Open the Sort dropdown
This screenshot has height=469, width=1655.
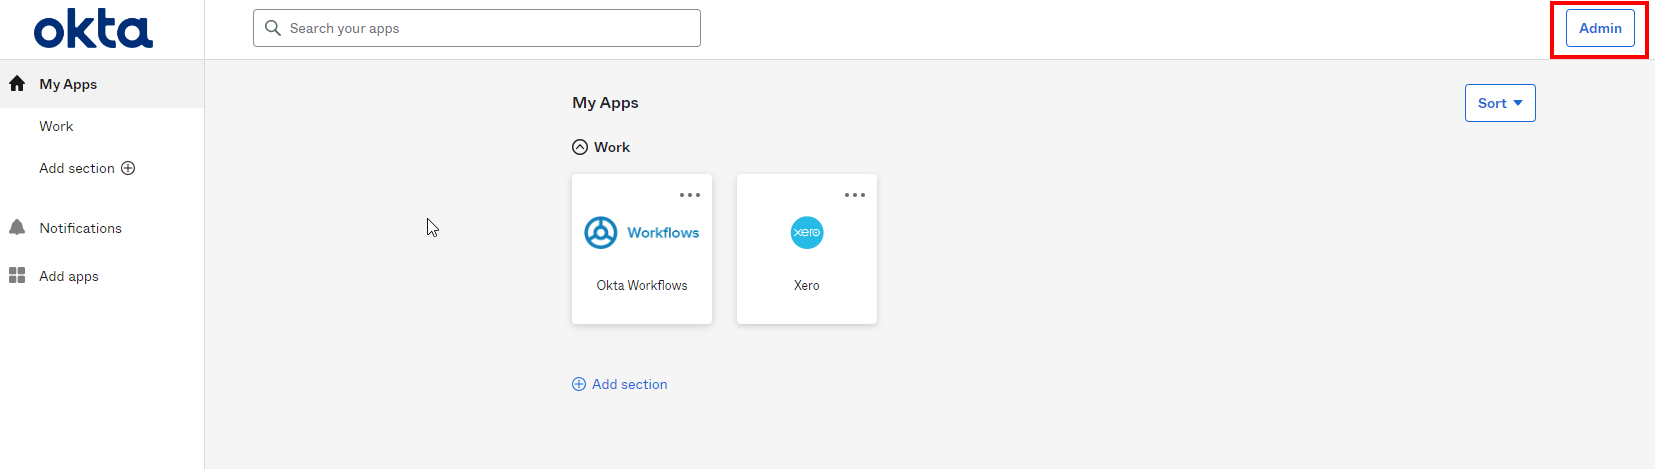(1500, 103)
